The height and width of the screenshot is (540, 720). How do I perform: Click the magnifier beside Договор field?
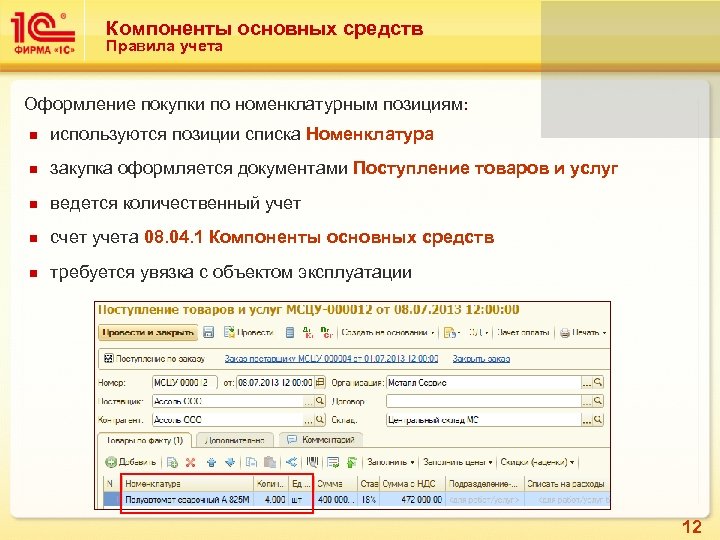point(598,401)
